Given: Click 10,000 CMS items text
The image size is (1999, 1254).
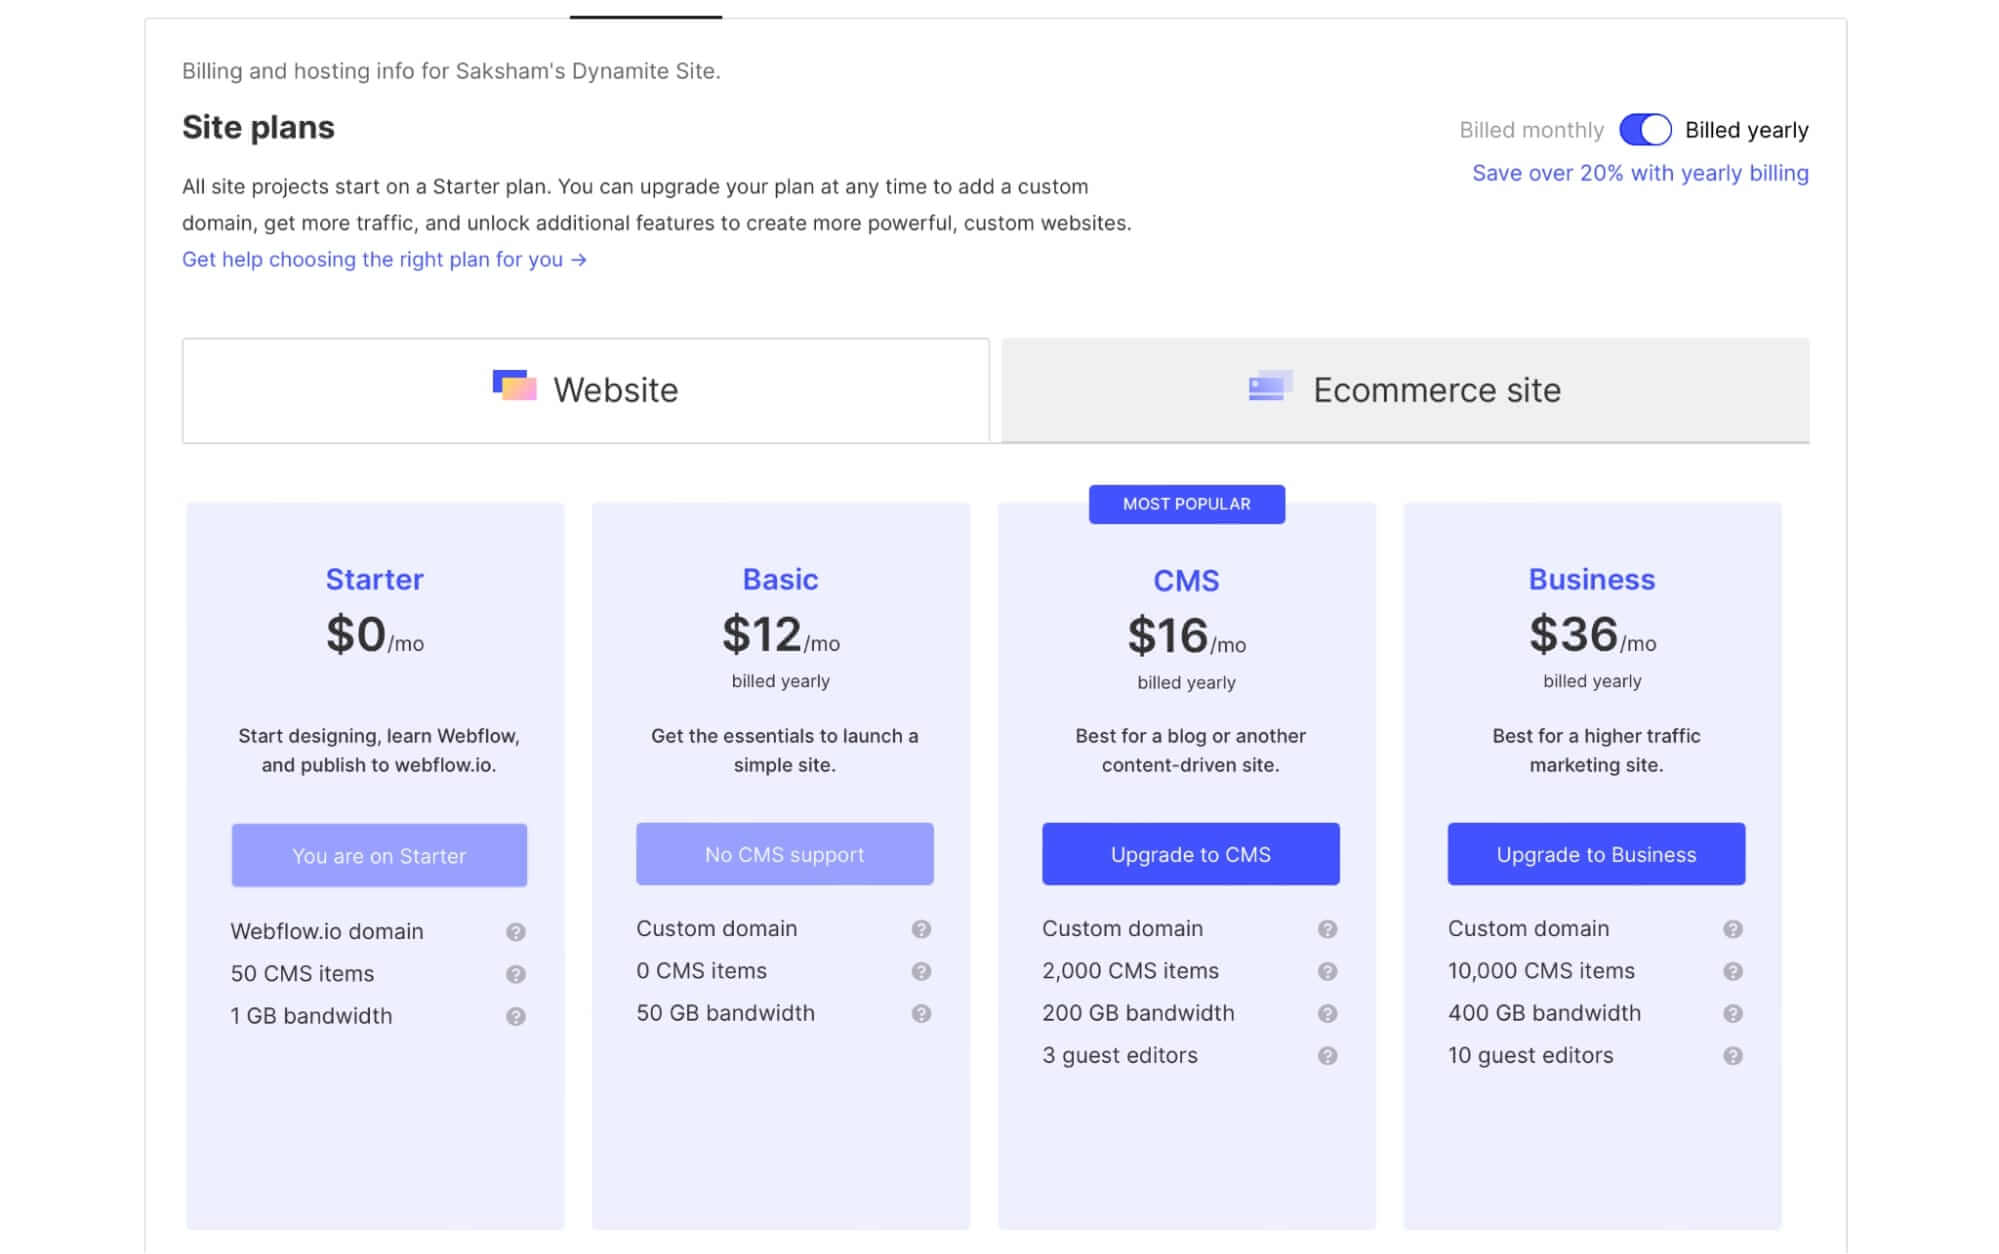Looking at the screenshot, I should pos(1541,971).
